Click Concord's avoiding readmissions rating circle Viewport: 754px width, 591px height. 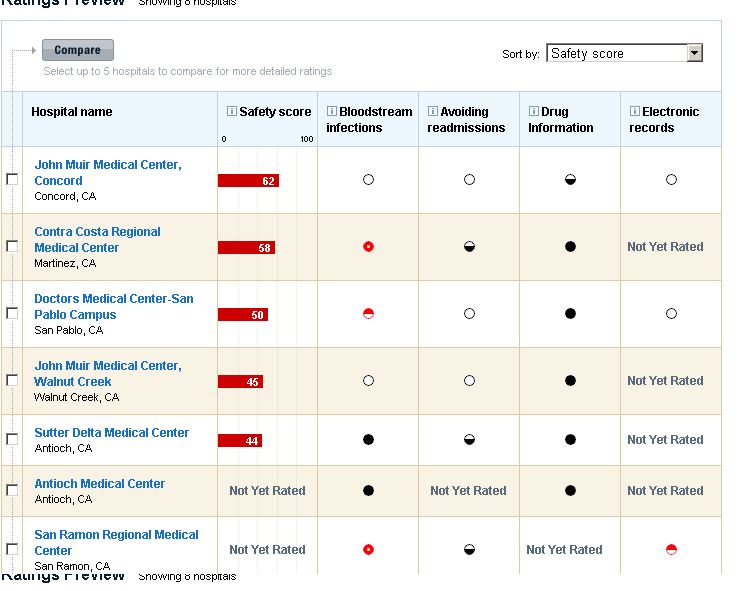469,179
